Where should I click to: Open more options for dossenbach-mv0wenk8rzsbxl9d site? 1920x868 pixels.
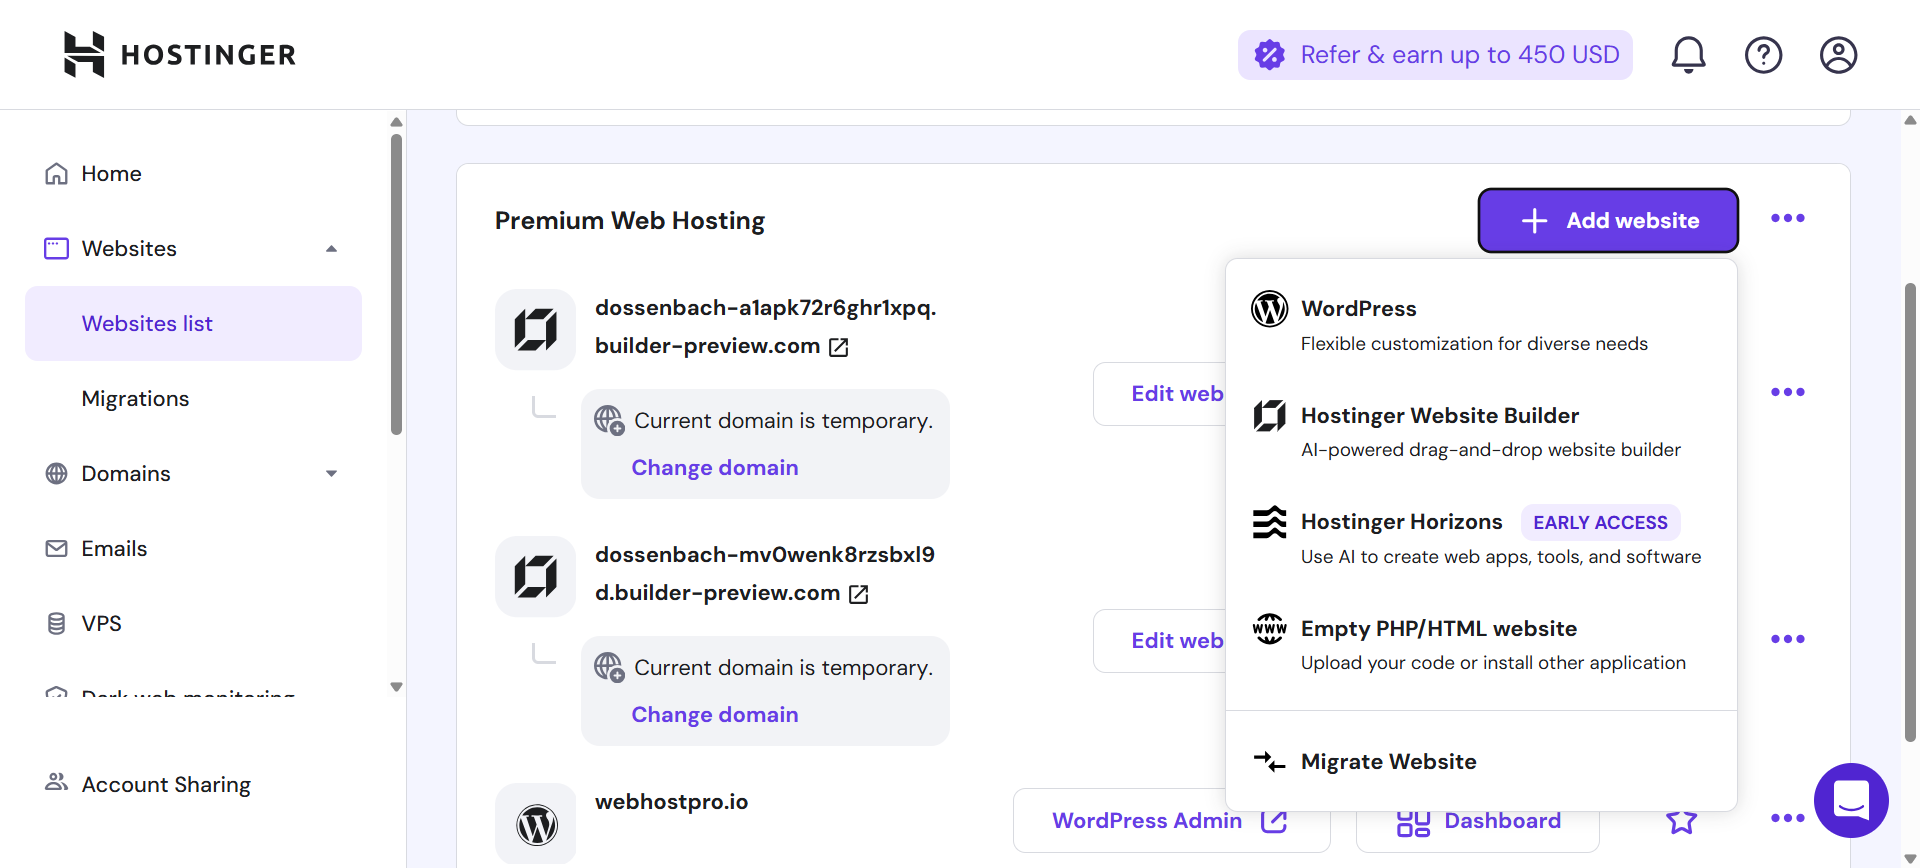[1788, 639]
